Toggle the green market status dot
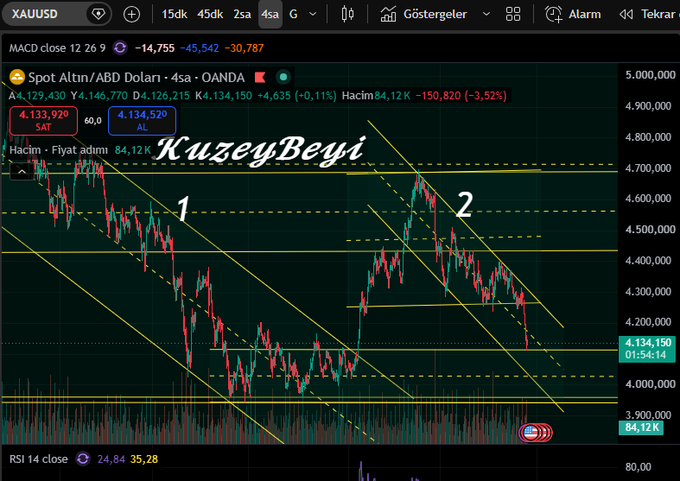 tap(283, 77)
